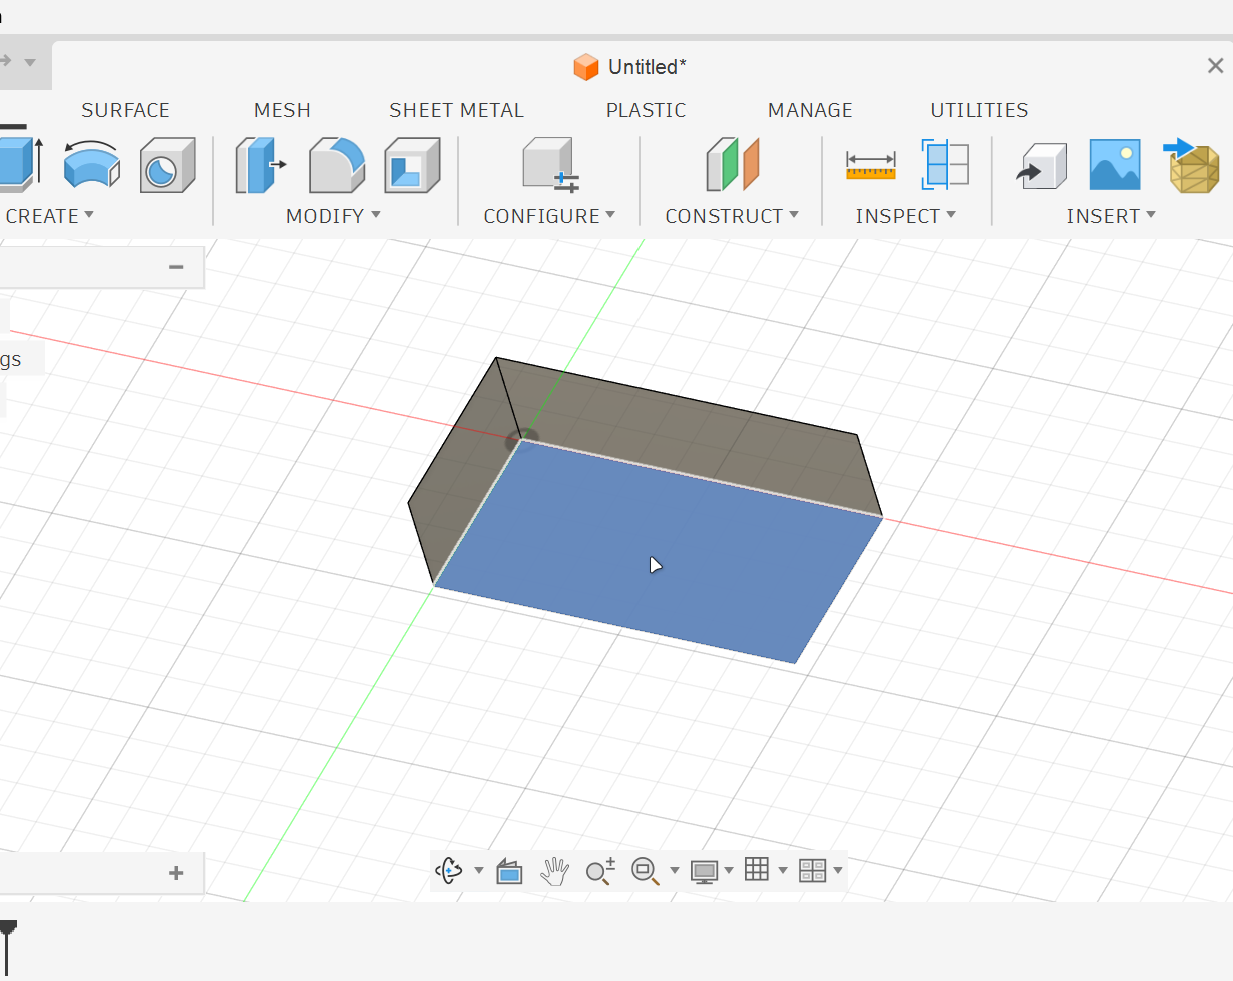
Task: Select the Midplane construct icon
Action: pos(733,165)
